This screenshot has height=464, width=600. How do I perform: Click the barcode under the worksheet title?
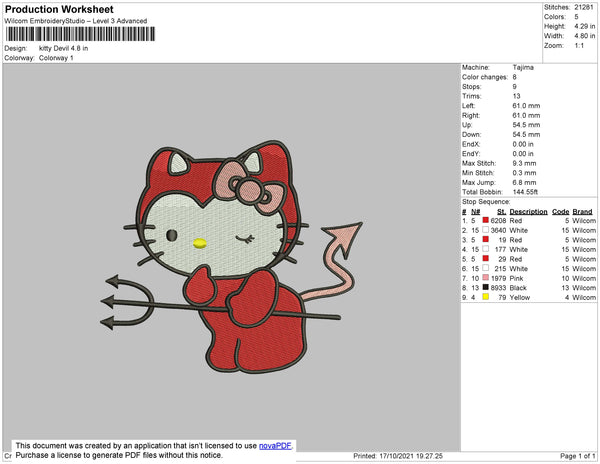80,34
